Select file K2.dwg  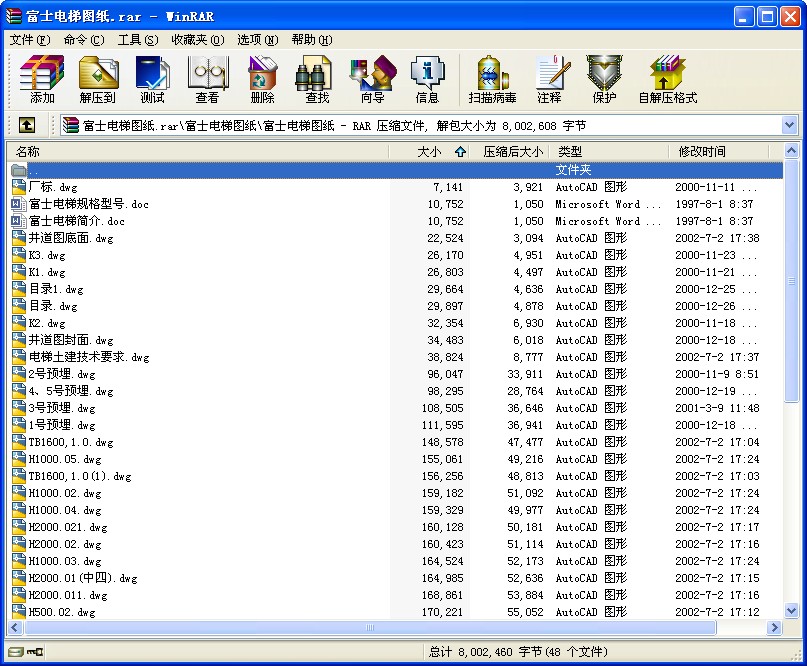(47, 323)
